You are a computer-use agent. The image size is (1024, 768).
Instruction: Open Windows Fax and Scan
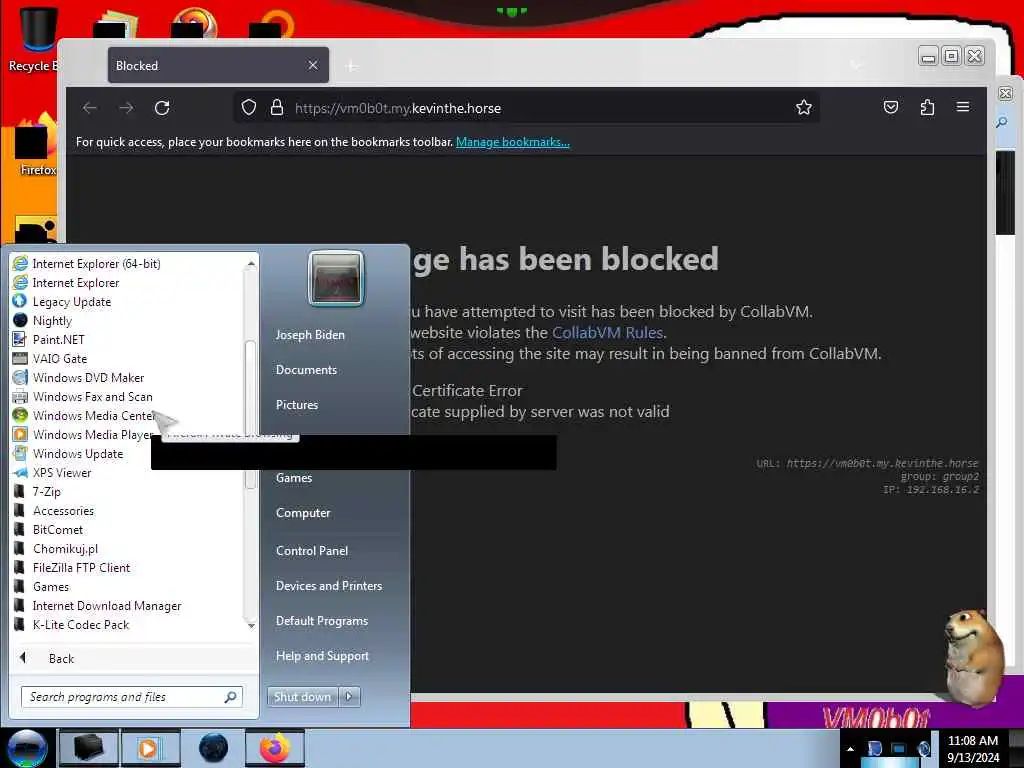click(92, 396)
